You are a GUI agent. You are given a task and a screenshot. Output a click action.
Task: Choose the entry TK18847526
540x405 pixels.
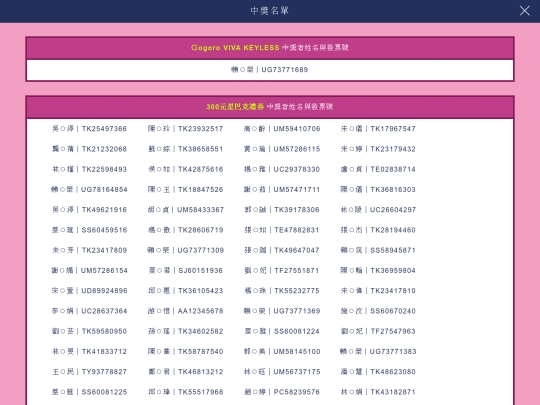pos(186,190)
